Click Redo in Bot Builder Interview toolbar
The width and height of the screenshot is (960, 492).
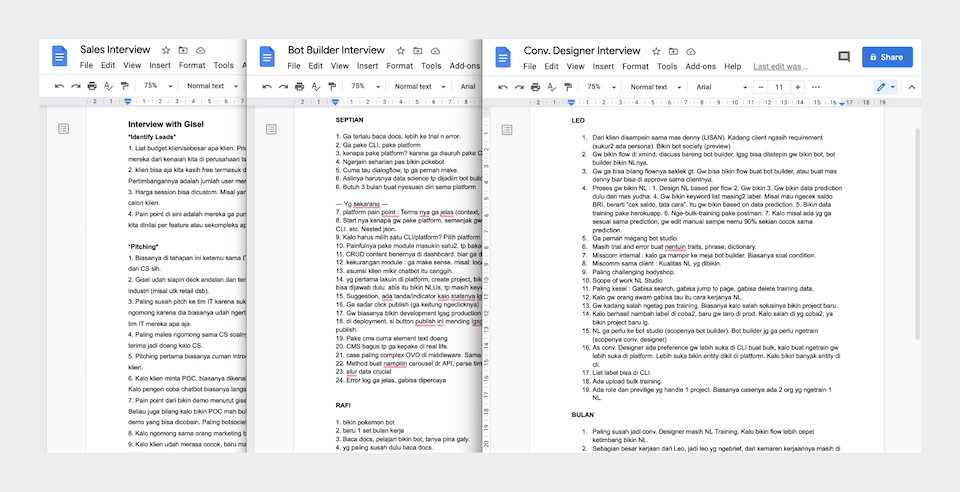click(283, 86)
